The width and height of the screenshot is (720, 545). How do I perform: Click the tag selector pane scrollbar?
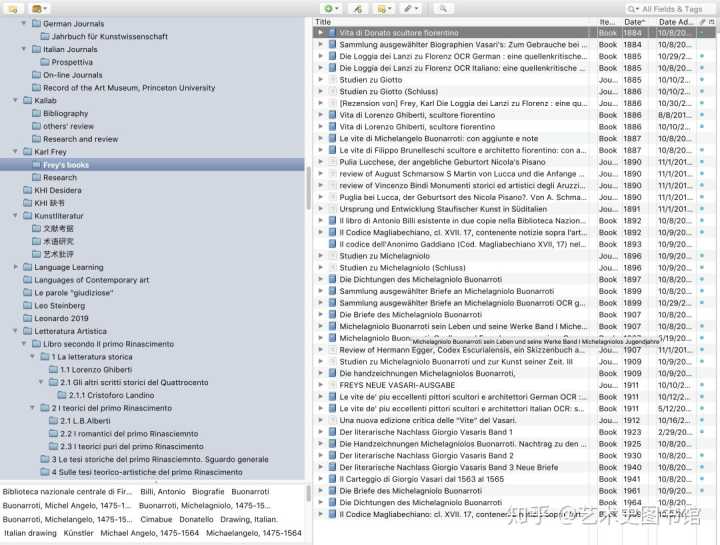point(308,493)
